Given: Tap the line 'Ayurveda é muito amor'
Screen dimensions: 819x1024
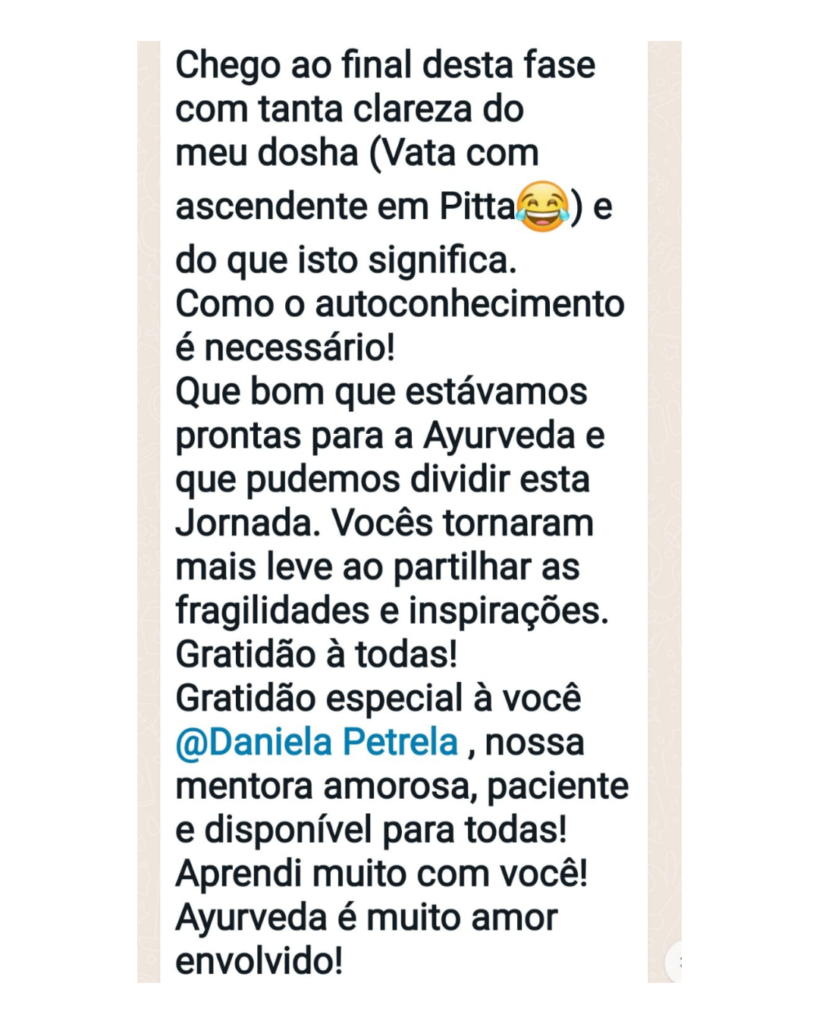Looking at the screenshot, I should tap(366, 919).
